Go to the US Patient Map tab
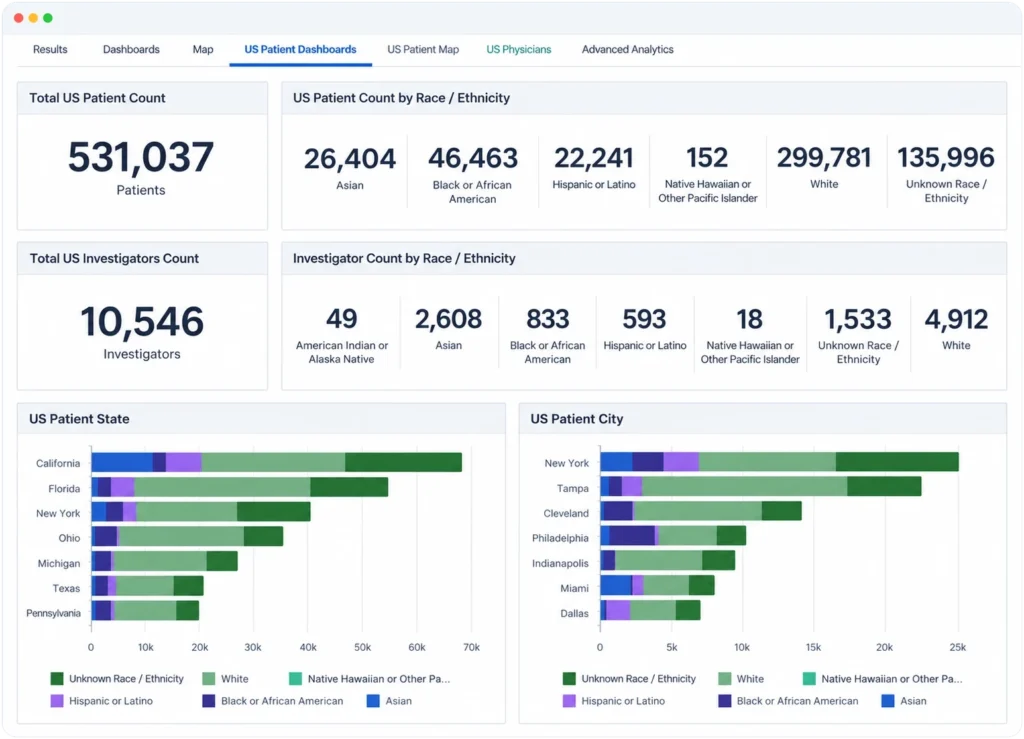1024x739 pixels. coord(423,50)
